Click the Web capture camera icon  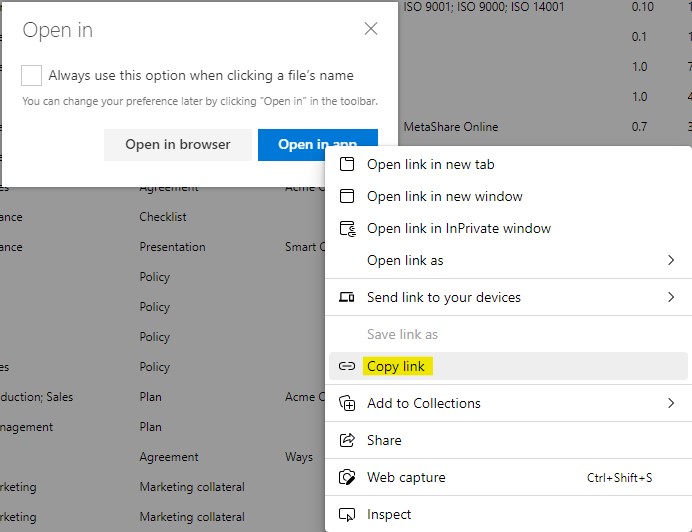click(348, 477)
